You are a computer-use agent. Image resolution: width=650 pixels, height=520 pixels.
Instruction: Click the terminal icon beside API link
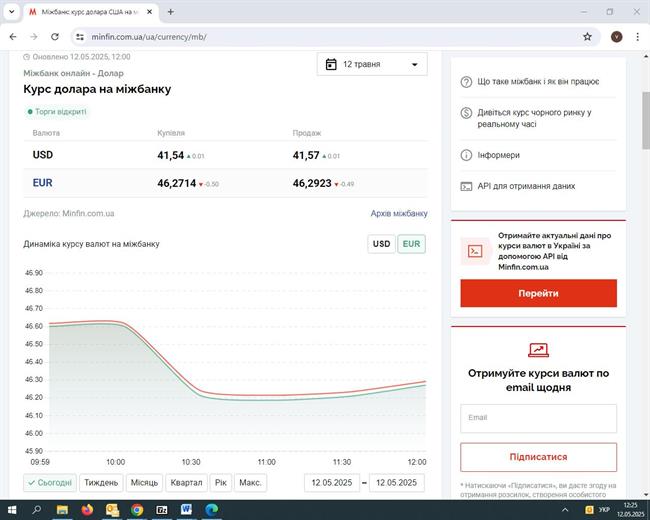(466, 187)
